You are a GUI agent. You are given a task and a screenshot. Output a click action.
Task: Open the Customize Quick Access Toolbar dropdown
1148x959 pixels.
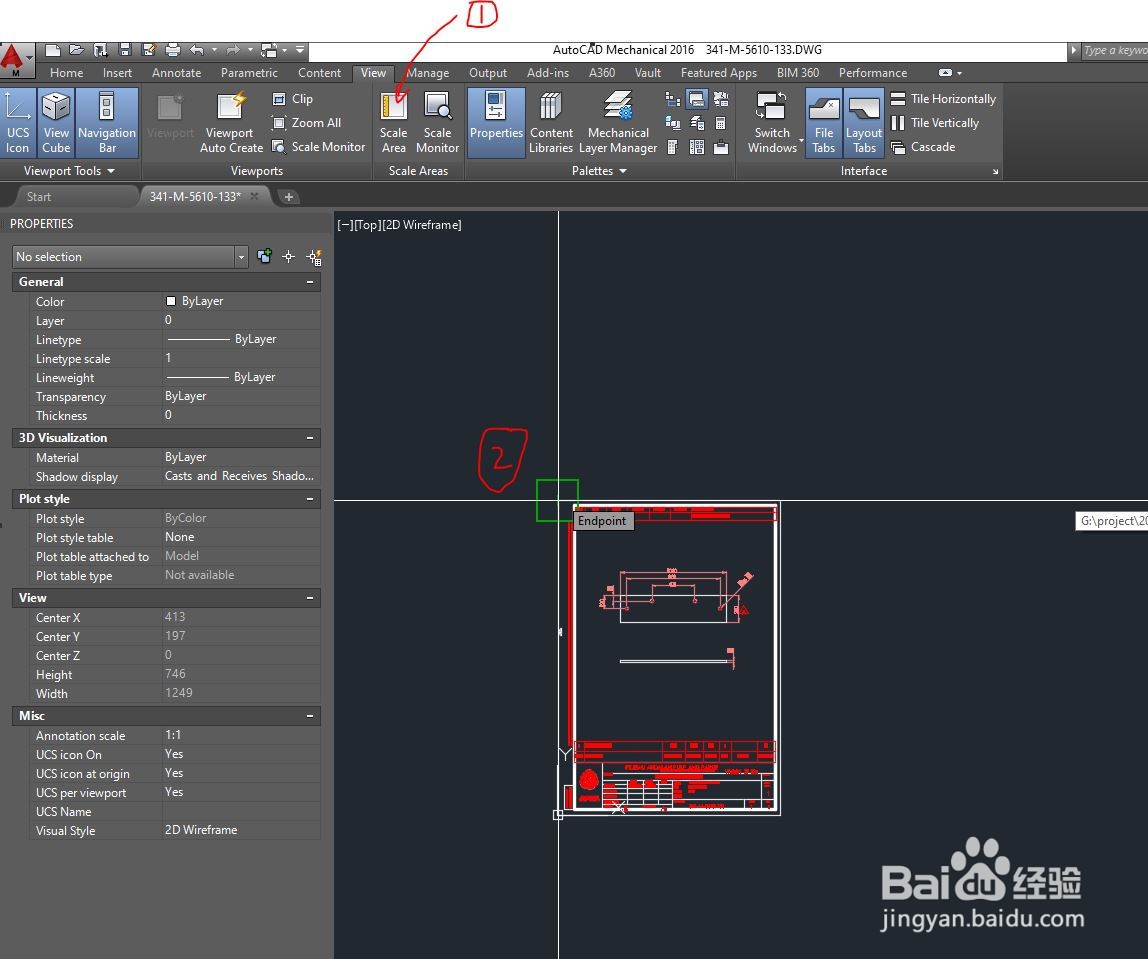tap(300, 50)
